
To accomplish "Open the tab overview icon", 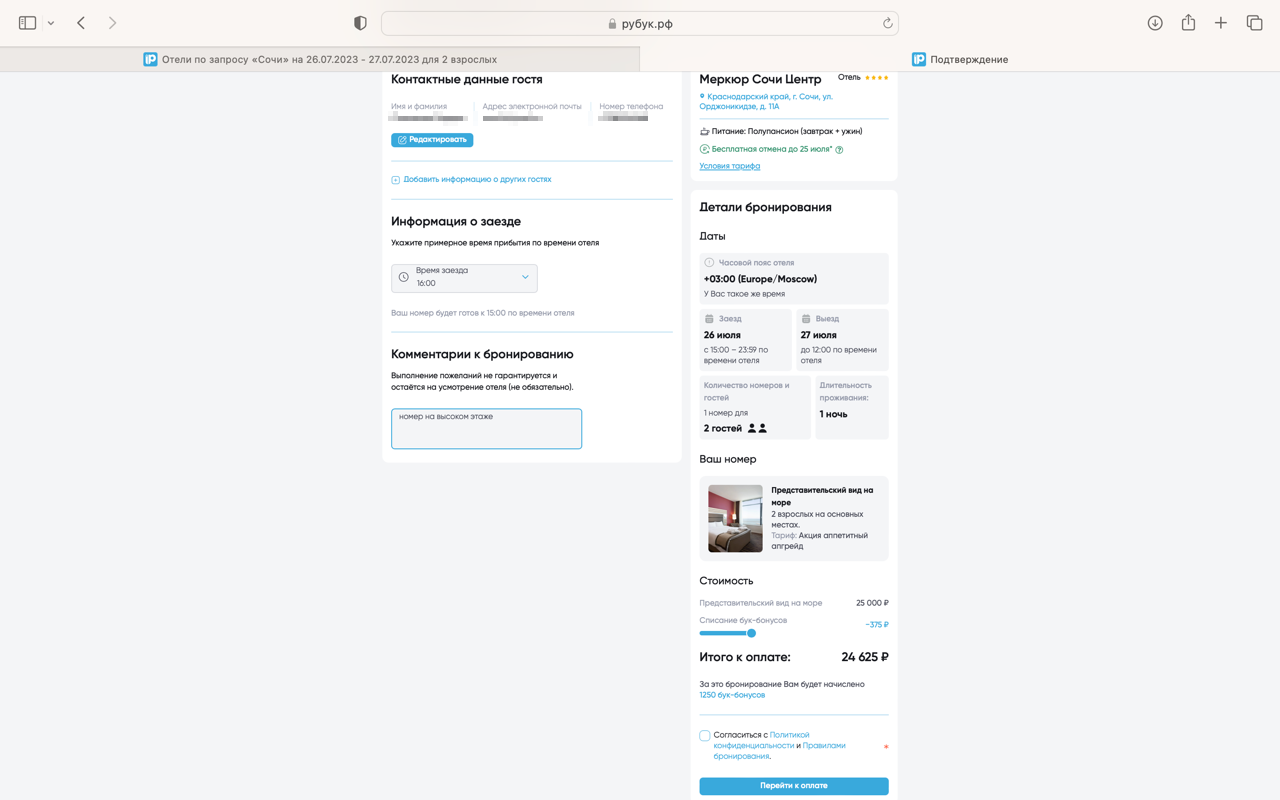I will 1254,23.
